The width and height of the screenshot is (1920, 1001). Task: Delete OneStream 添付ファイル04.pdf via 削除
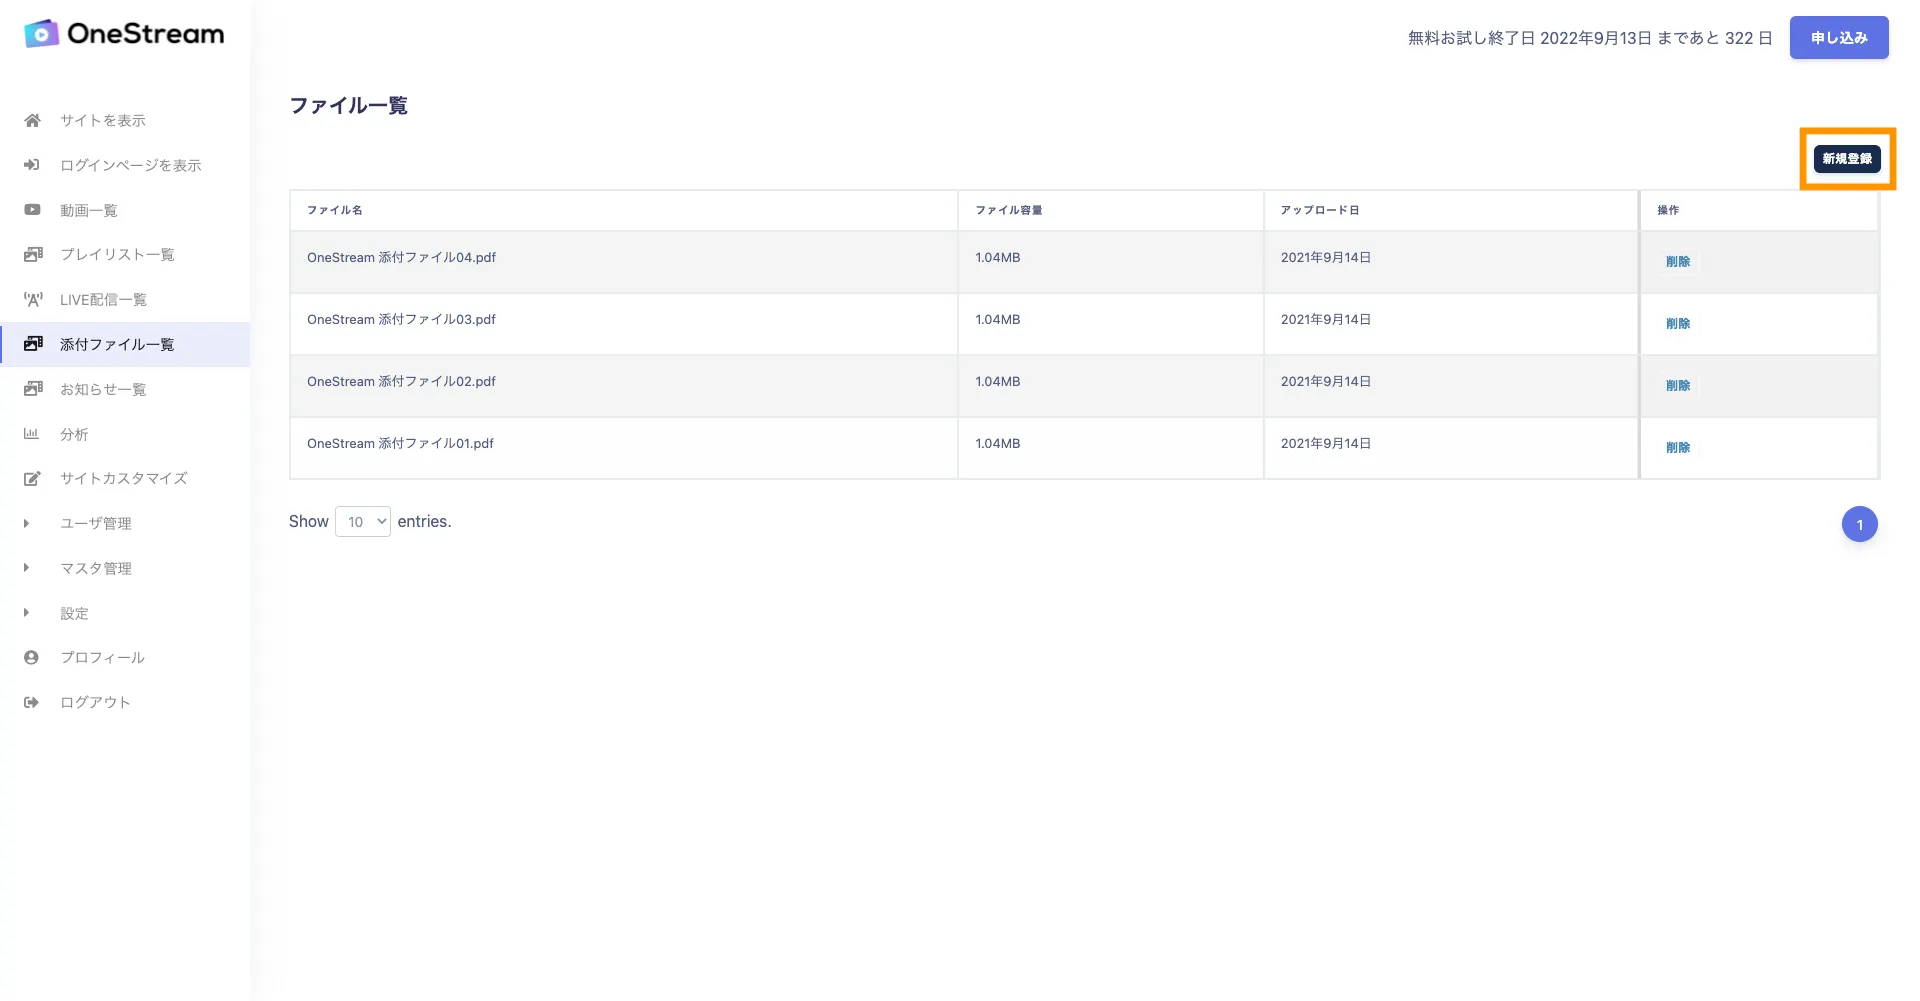[x=1678, y=262]
